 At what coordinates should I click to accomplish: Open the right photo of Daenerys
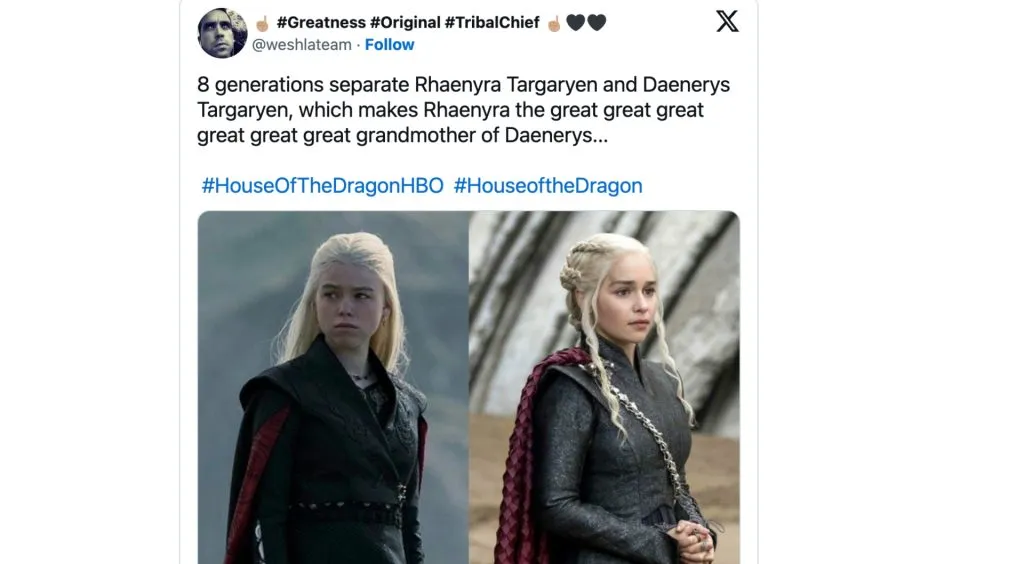[x=605, y=387]
